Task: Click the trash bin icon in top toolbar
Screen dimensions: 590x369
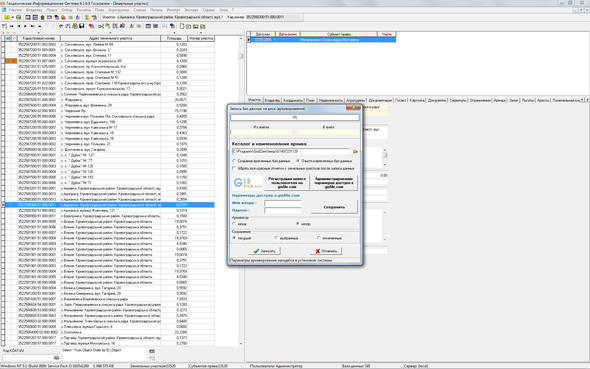Action: pyautogui.click(x=42, y=17)
